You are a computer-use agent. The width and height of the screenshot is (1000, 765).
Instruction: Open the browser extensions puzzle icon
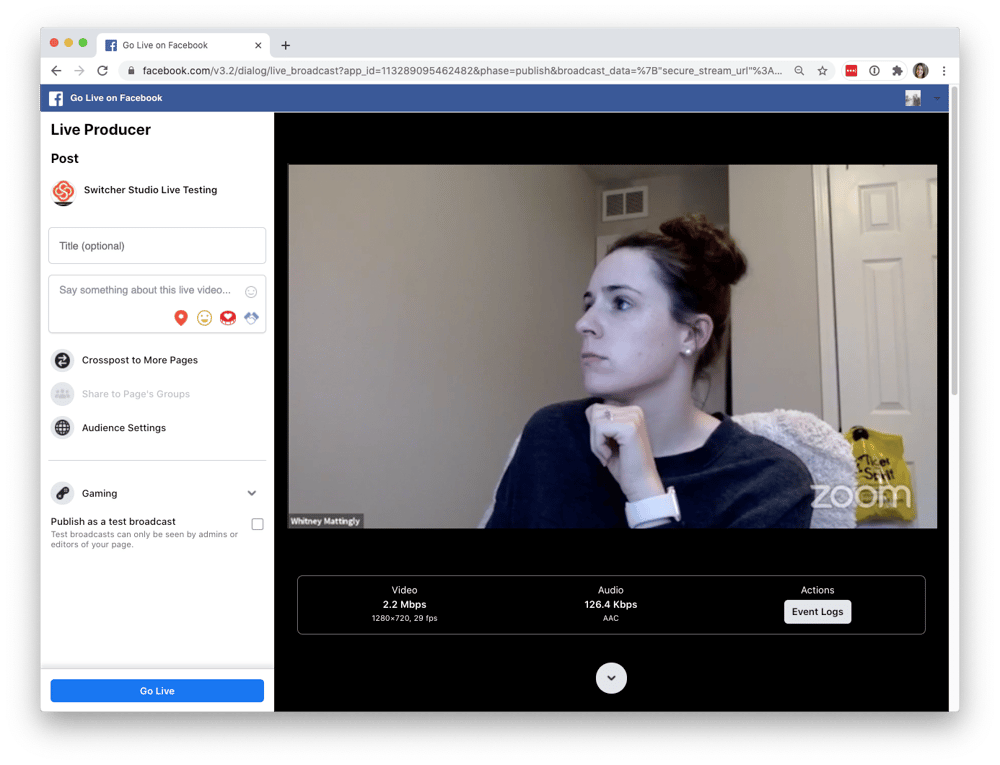coord(897,71)
